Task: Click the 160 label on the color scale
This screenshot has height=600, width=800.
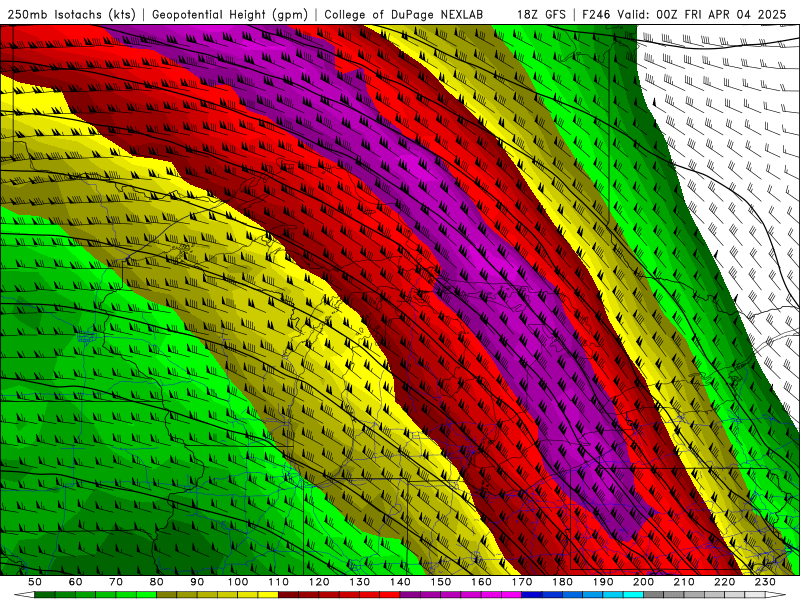Action: (481, 582)
